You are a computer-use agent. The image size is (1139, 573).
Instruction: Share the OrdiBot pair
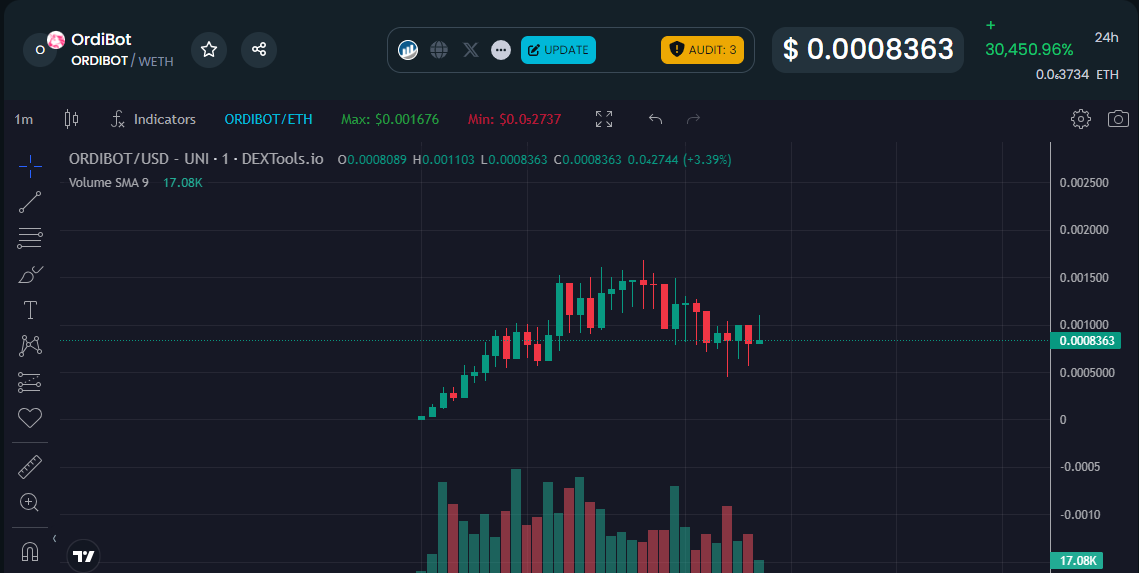[259, 49]
